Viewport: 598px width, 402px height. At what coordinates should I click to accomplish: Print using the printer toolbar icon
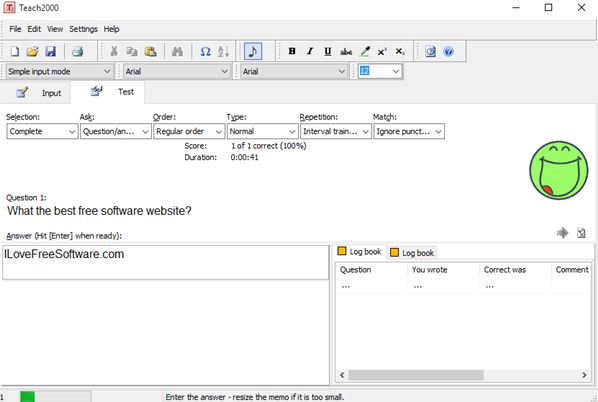pos(77,51)
